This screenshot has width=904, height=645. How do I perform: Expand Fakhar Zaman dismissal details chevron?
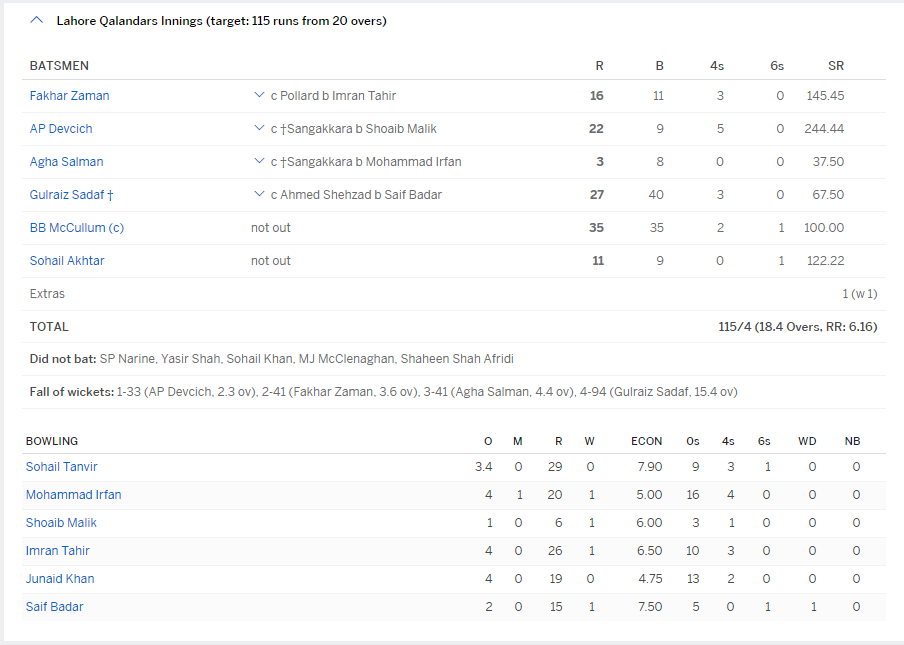tap(259, 96)
